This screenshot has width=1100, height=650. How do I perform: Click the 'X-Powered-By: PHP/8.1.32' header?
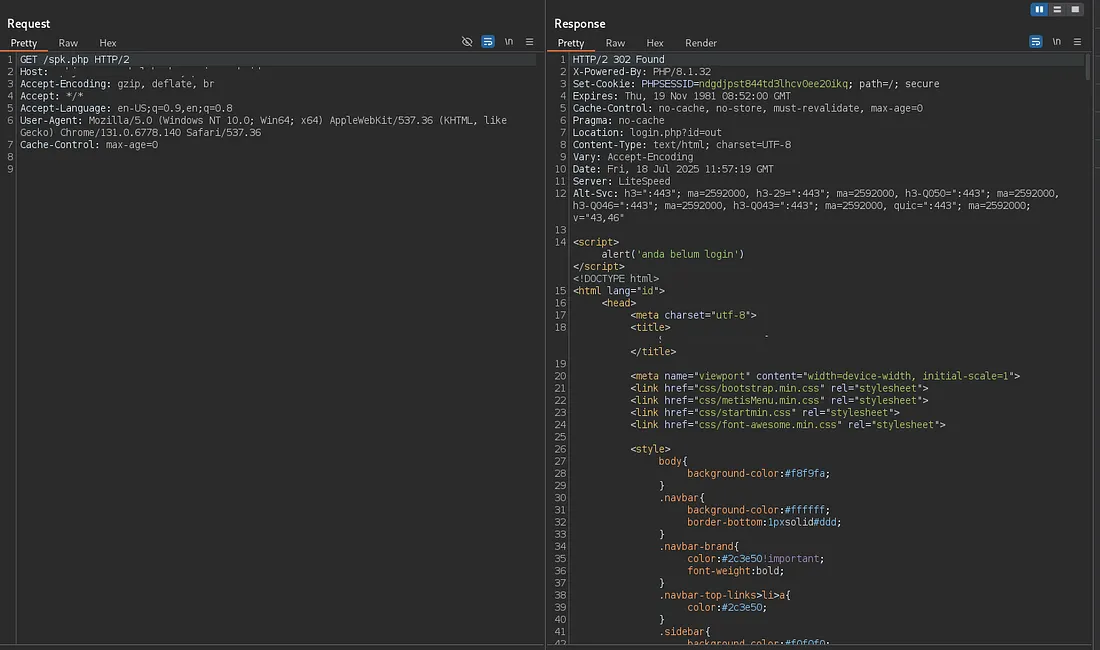pos(642,72)
